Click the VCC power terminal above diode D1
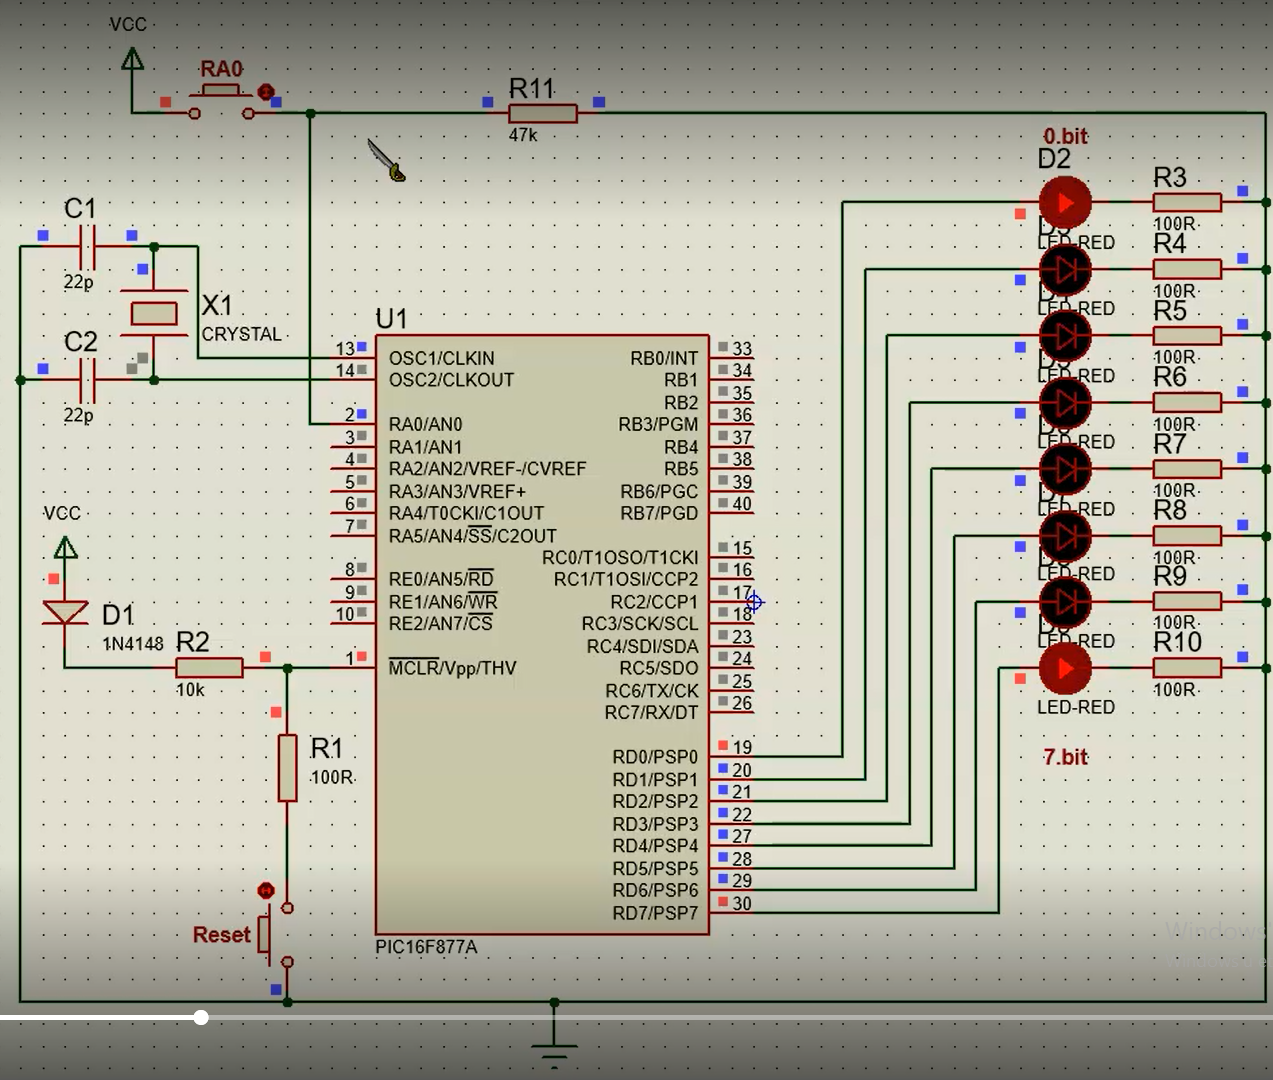Viewport: 1273px width, 1080px height. [65, 548]
